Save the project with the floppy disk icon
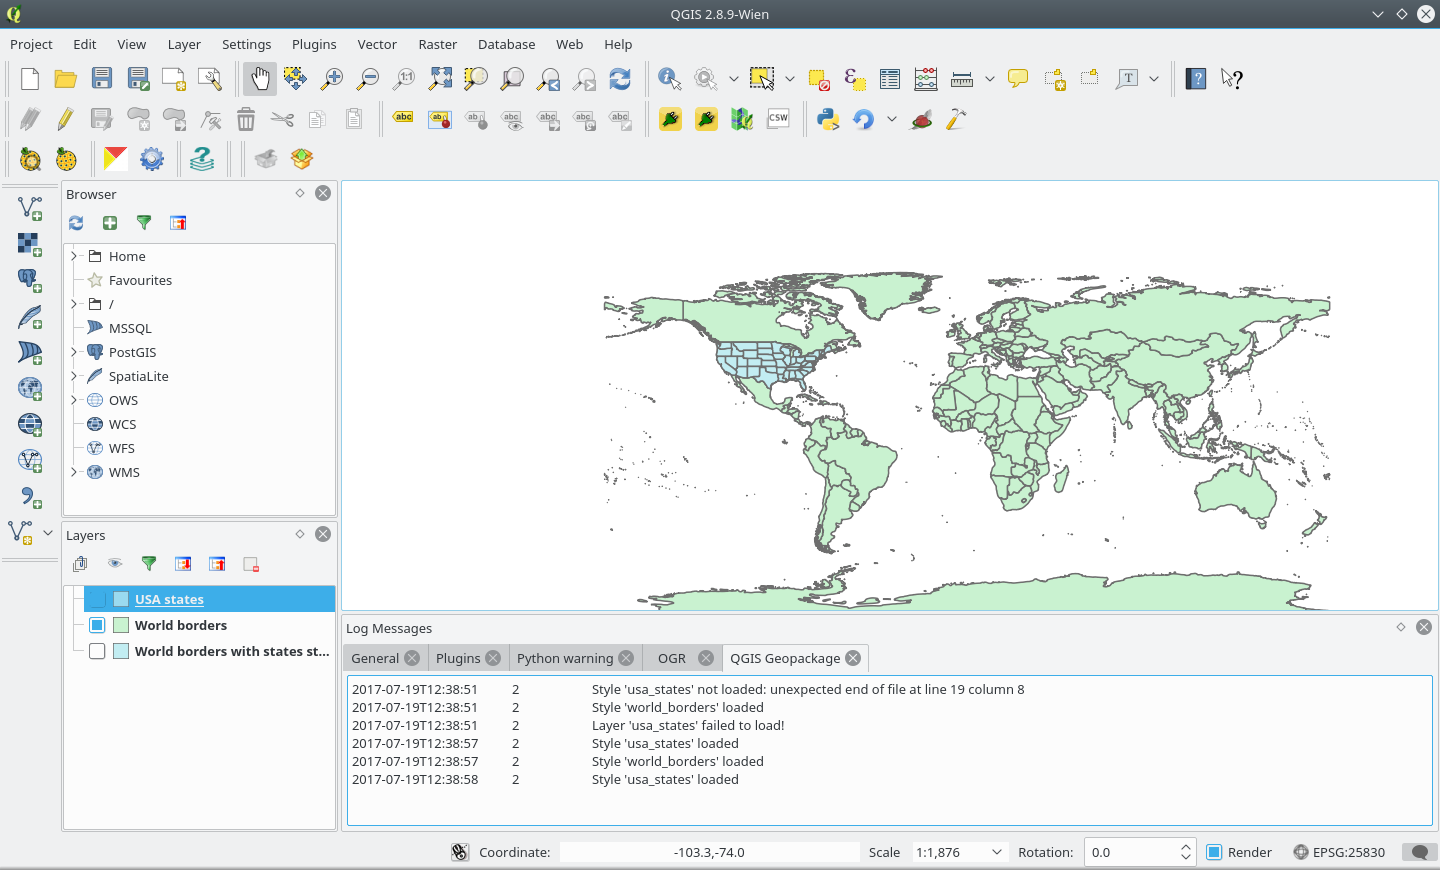 coord(102,79)
